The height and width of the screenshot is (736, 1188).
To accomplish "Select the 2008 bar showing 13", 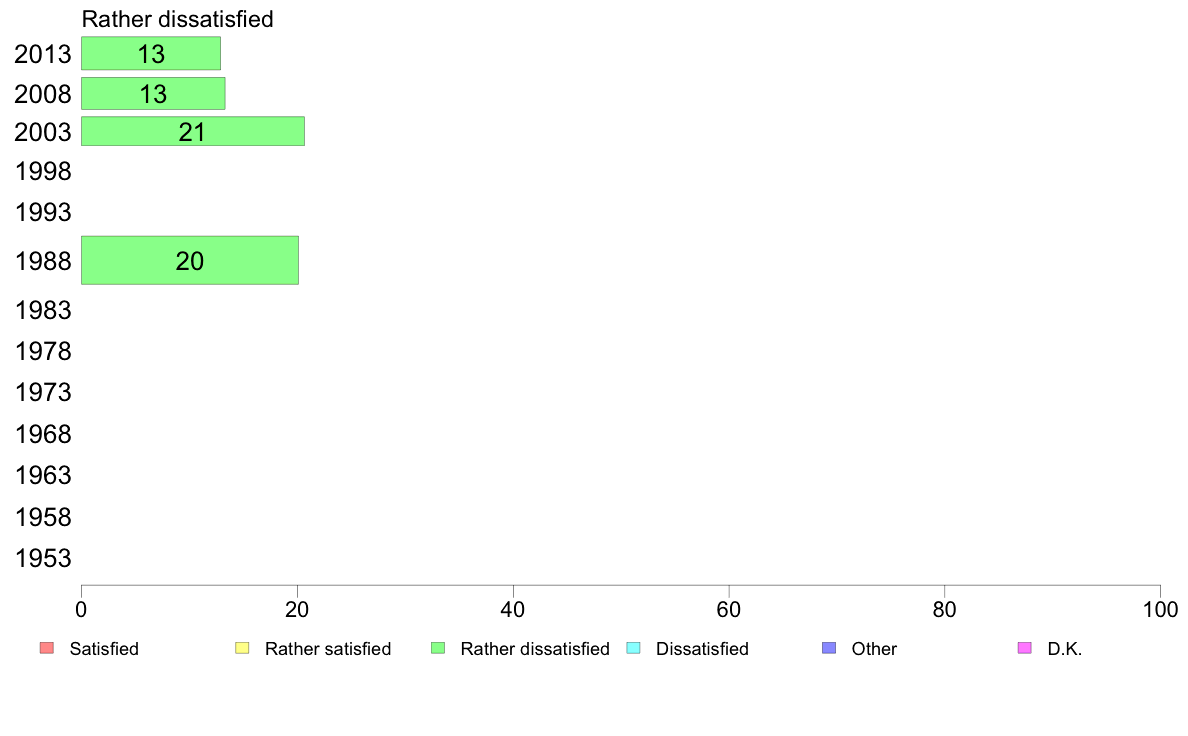I will tap(153, 94).
